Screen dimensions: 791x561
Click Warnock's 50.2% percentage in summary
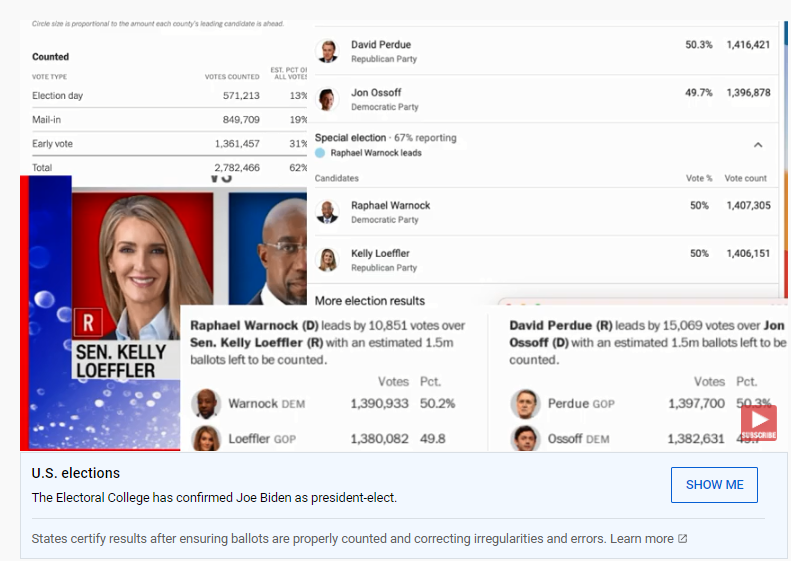[437, 404]
